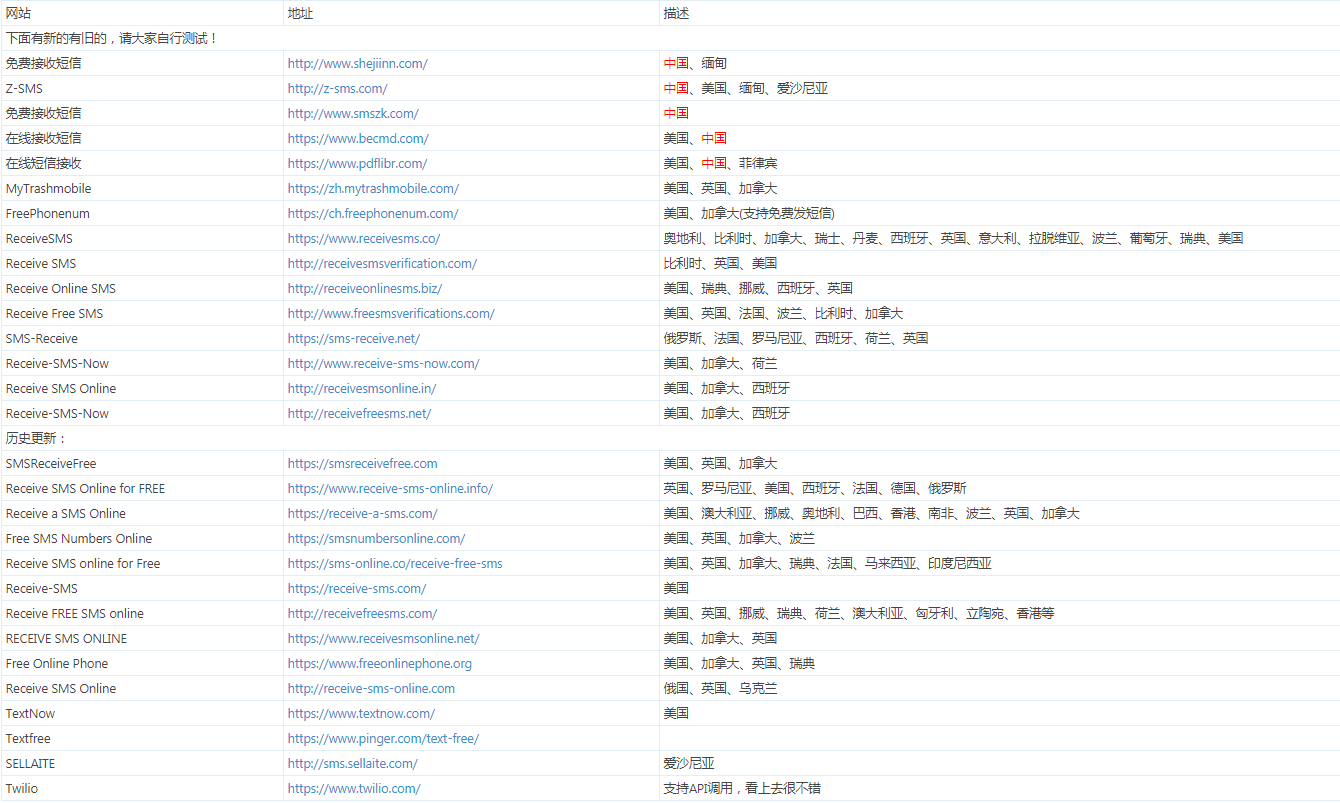Open the http://www.shejiinn.com/ link
Screen dimensions: 1340x803
357,63
